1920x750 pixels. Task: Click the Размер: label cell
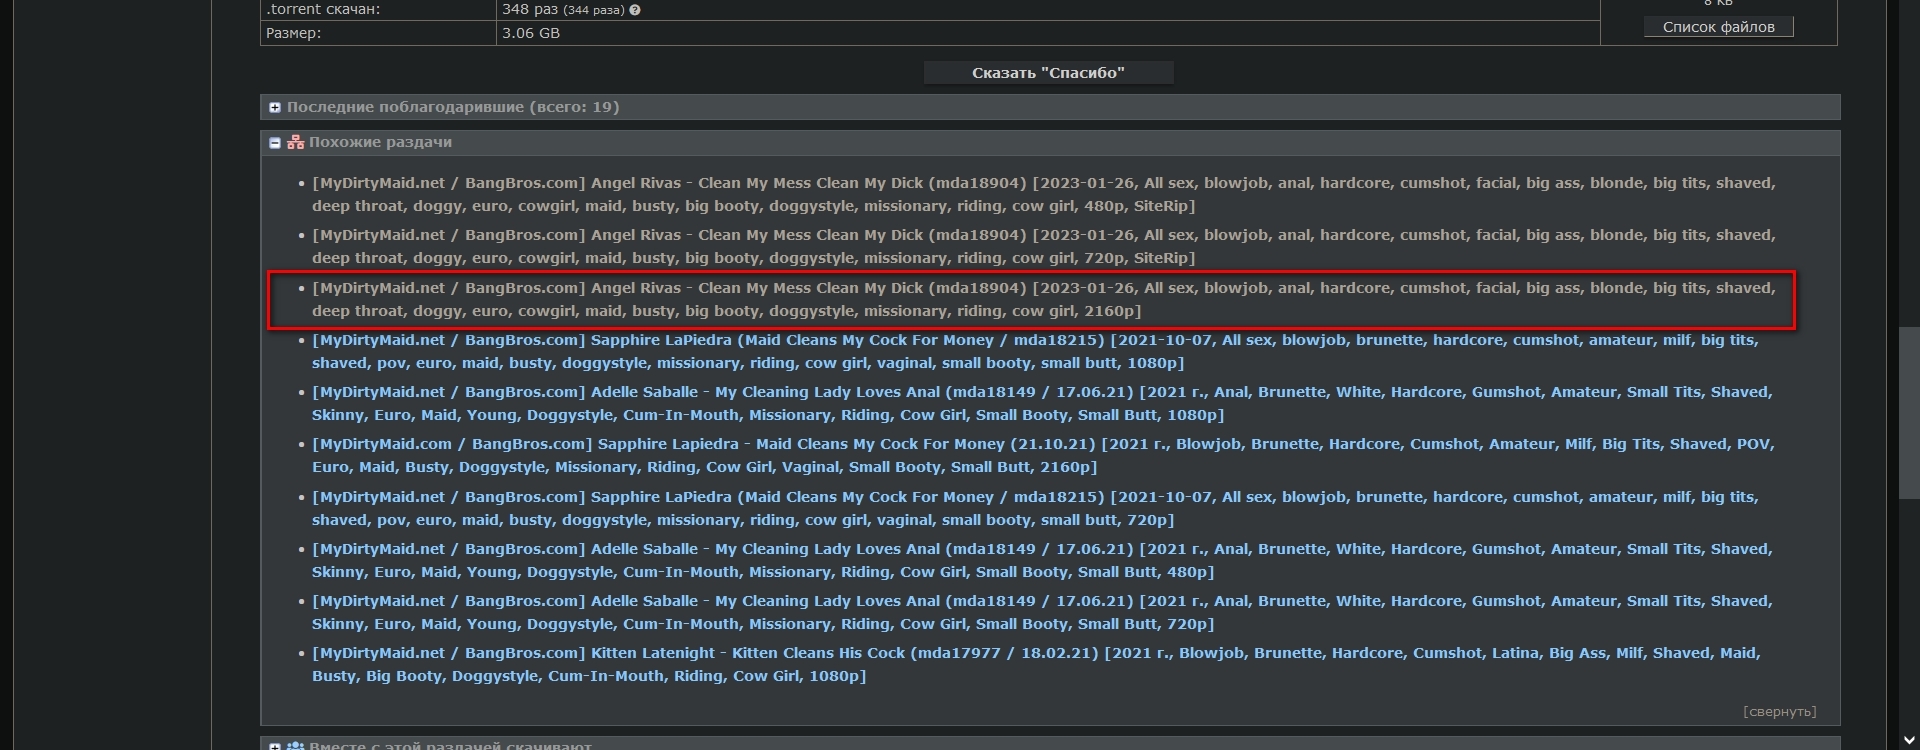379,33
